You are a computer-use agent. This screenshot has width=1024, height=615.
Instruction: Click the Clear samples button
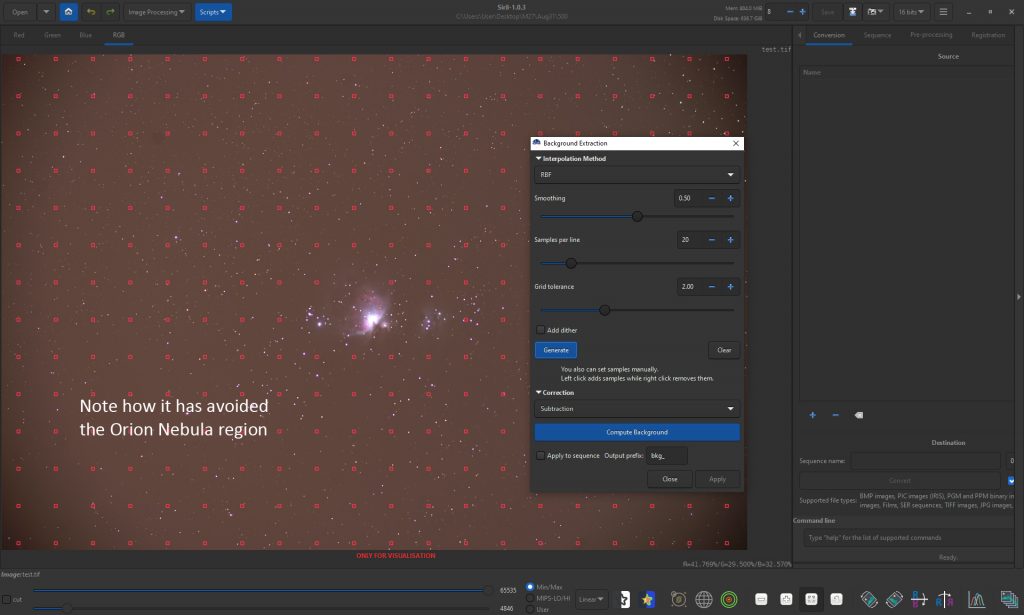click(724, 350)
